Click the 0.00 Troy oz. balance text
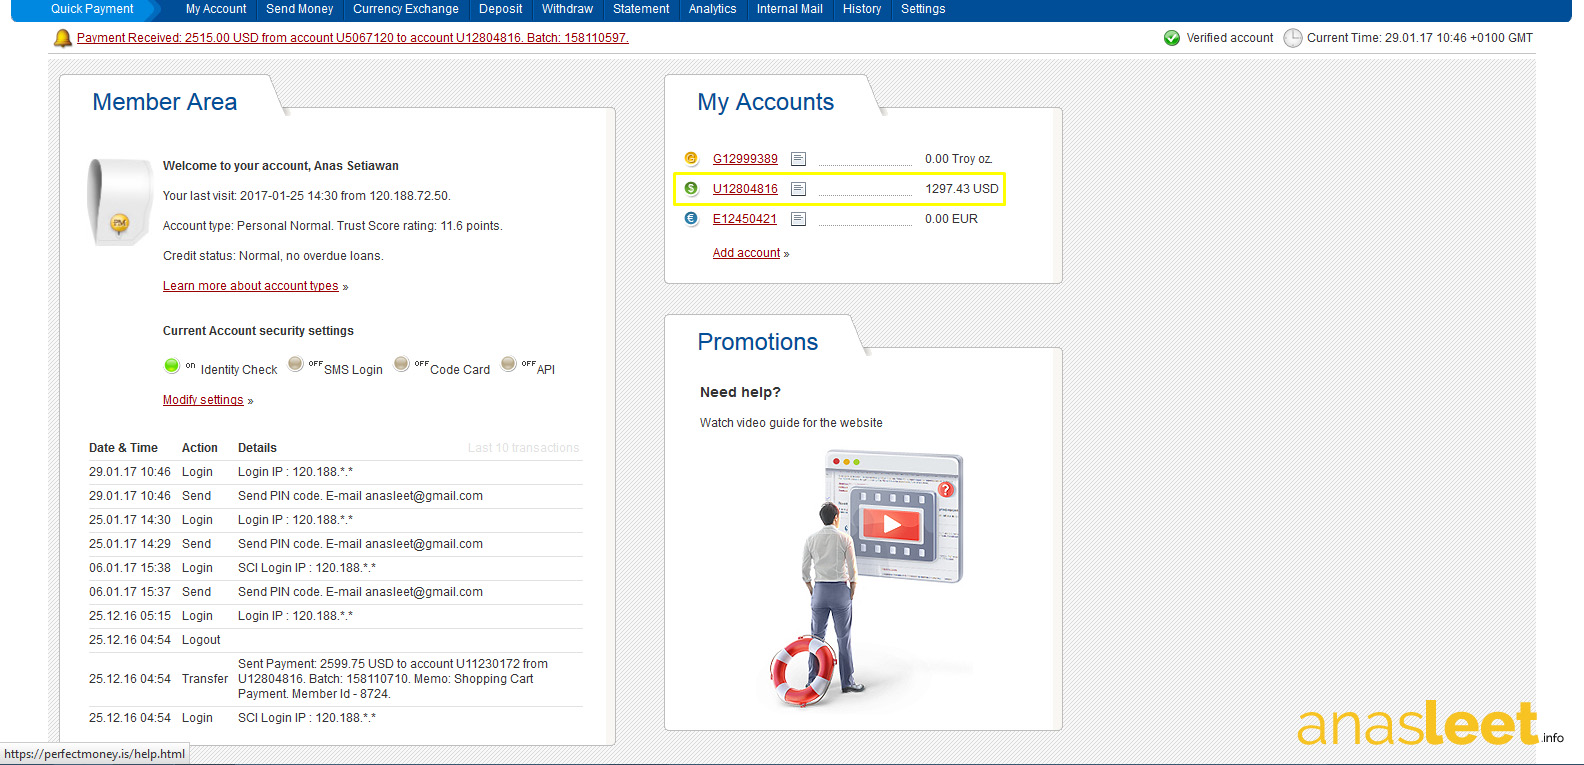1584x765 pixels. pos(959,159)
